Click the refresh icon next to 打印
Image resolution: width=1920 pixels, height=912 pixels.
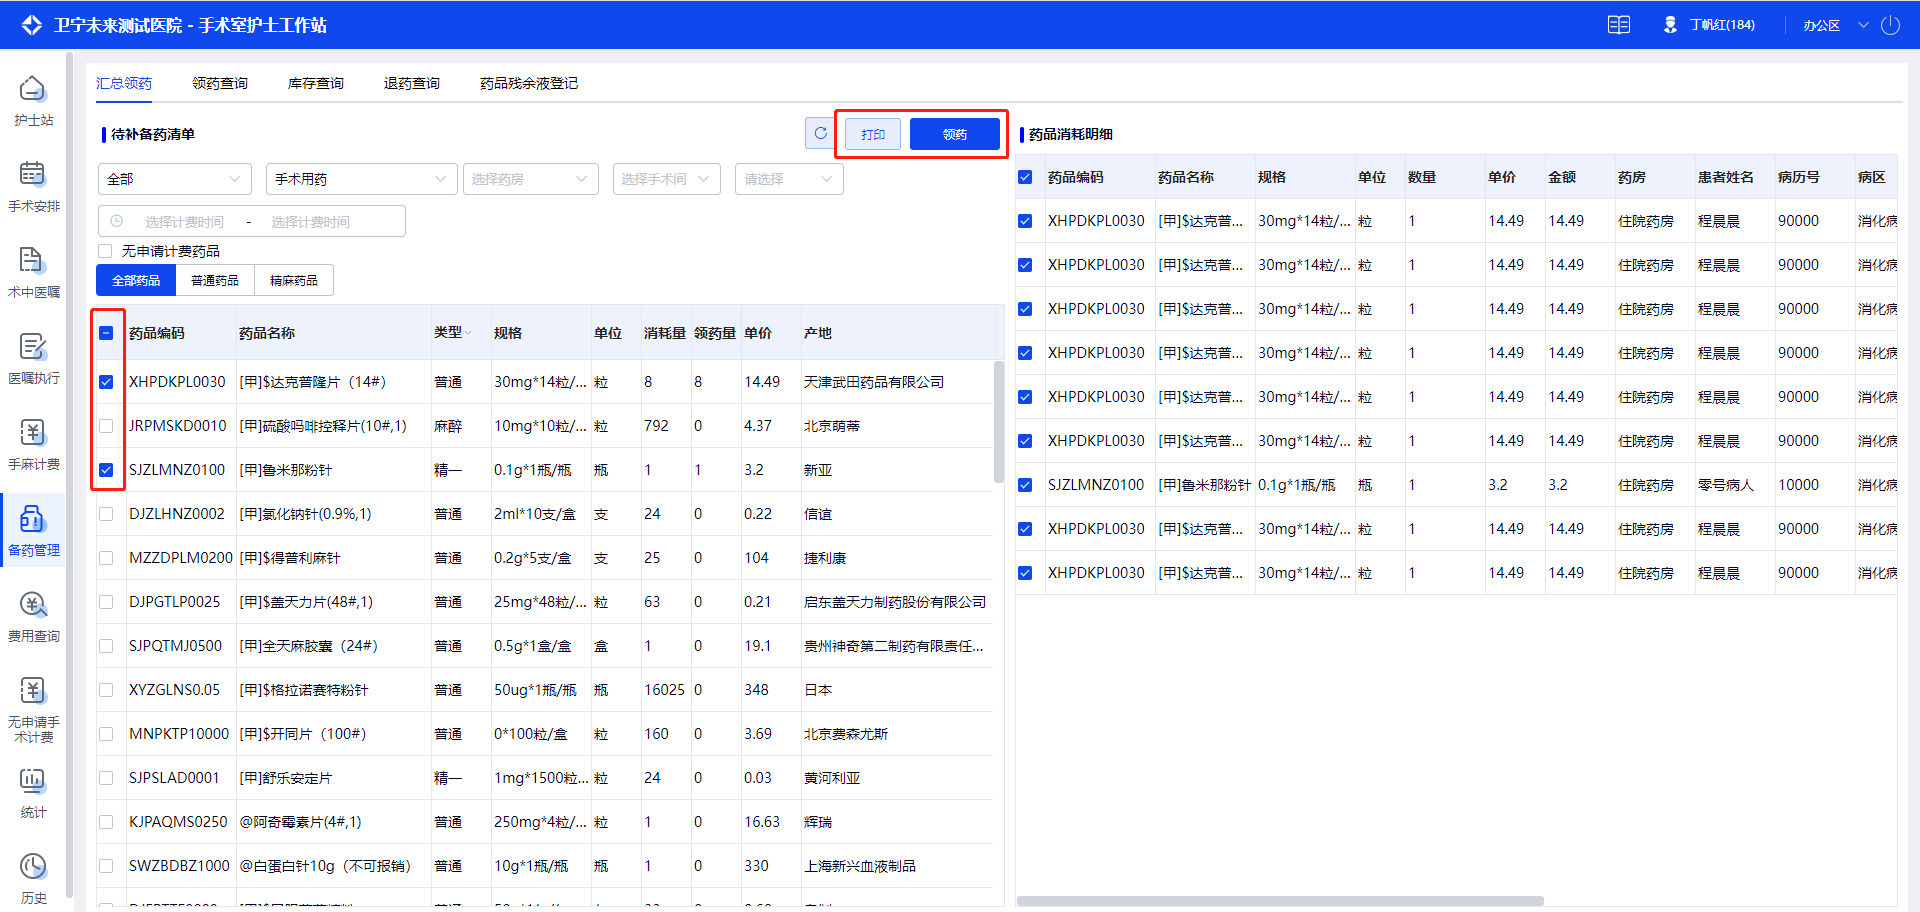coord(820,133)
